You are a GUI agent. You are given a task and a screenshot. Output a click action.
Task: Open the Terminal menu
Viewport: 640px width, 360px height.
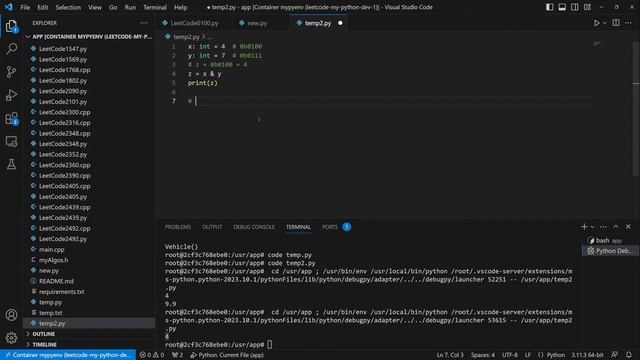pyautogui.click(x=155, y=7)
